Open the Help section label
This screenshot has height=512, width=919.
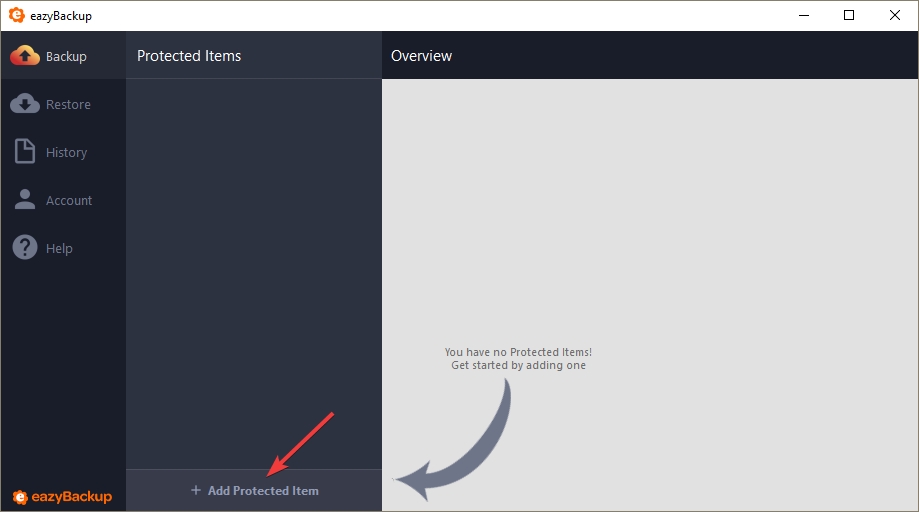coord(59,248)
